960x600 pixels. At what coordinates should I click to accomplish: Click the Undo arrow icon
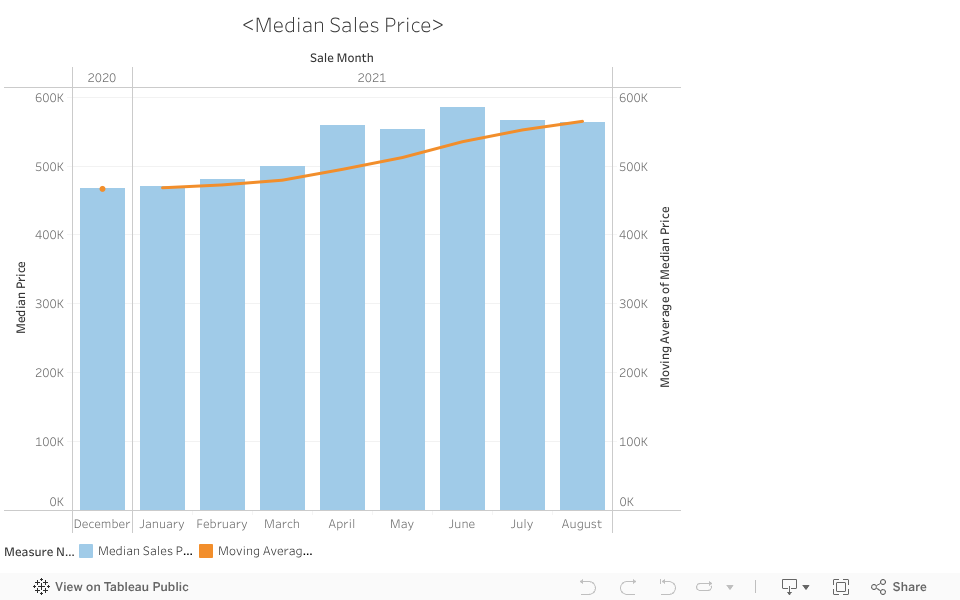point(588,587)
